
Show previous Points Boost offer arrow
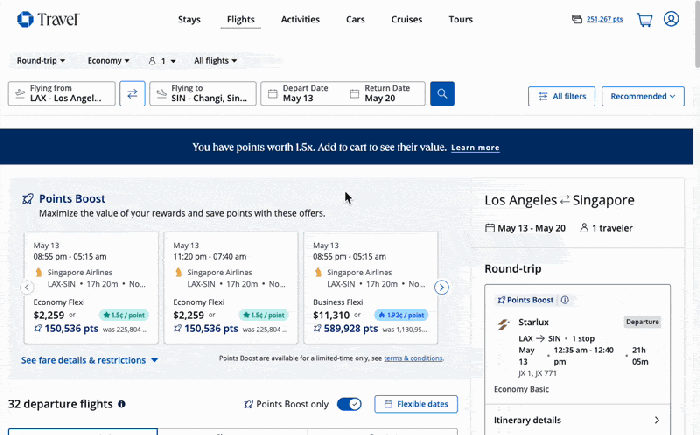click(x=27, y=287)
